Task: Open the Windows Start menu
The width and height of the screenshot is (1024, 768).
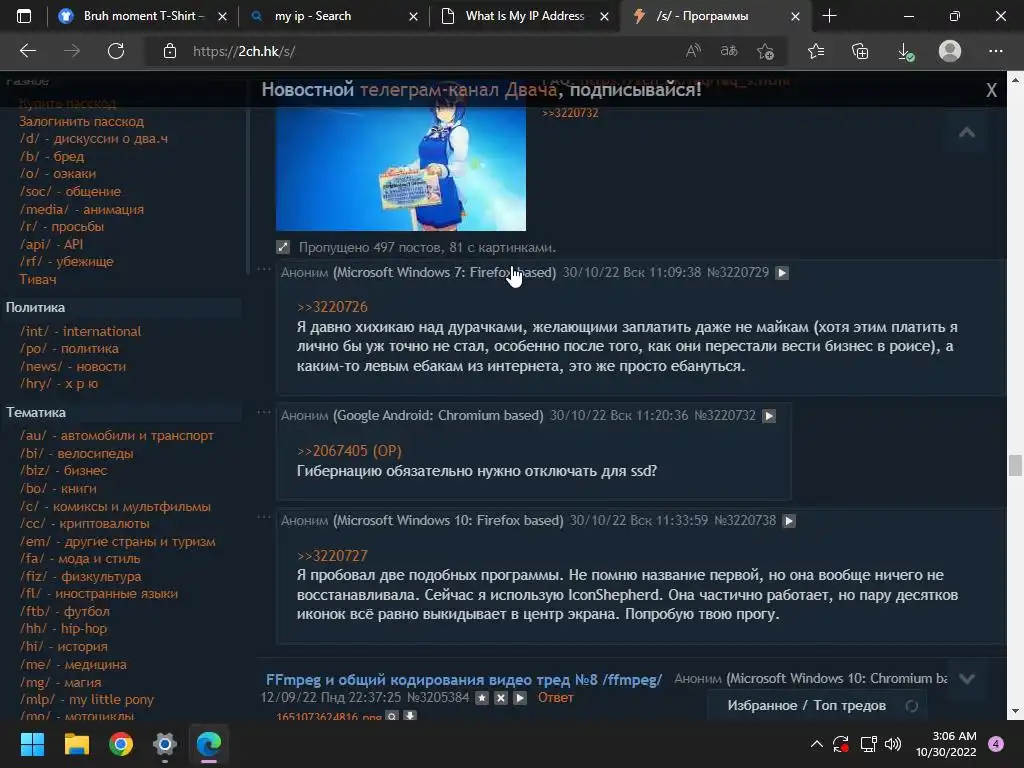Action: 32,744
